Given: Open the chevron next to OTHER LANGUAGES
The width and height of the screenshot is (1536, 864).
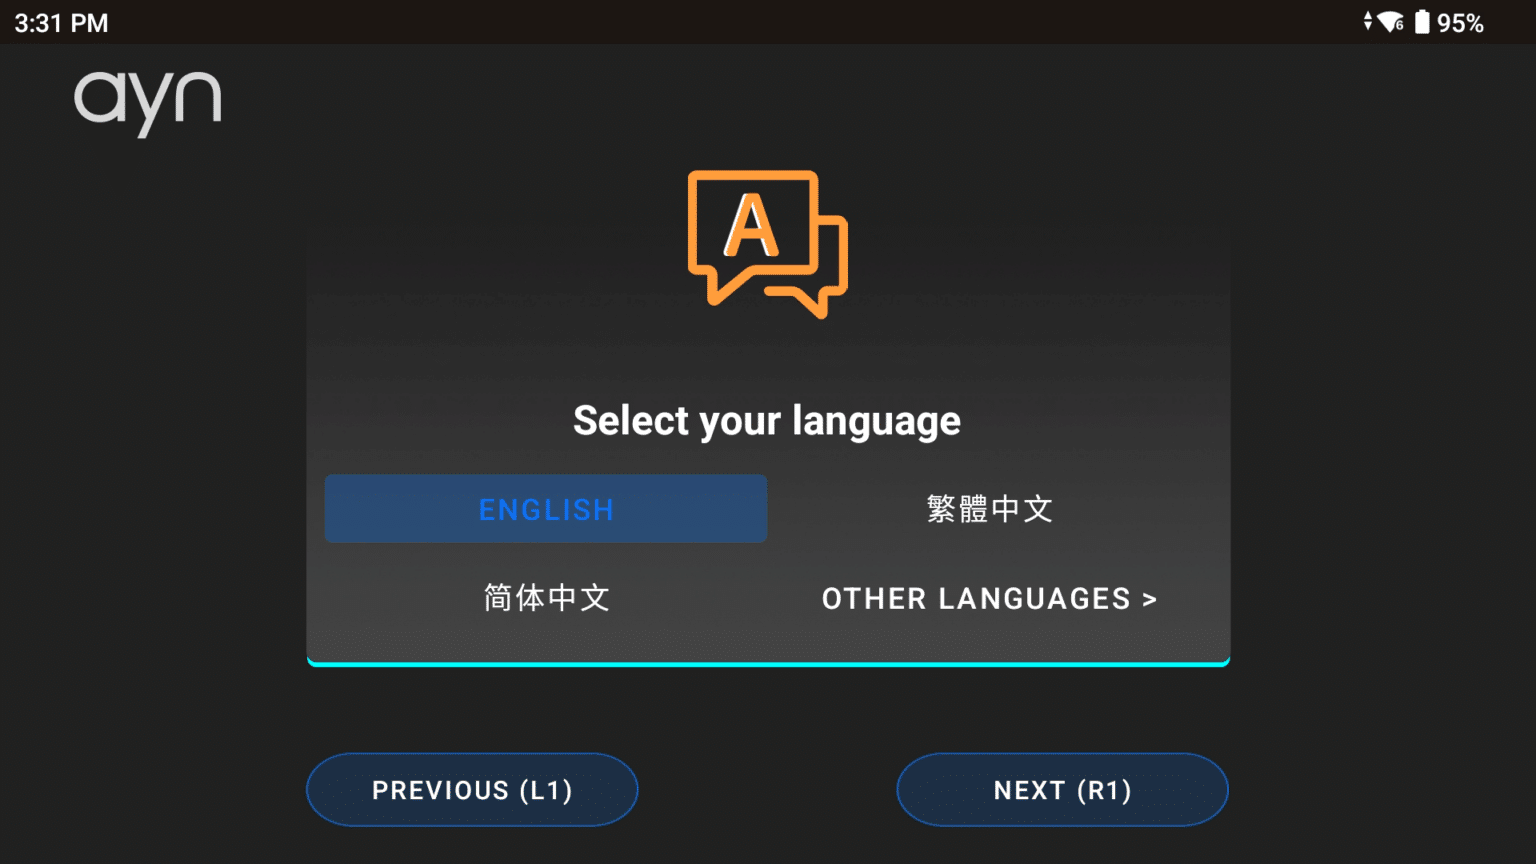Looking at the screenshot, I should [x=1150, y=598].
